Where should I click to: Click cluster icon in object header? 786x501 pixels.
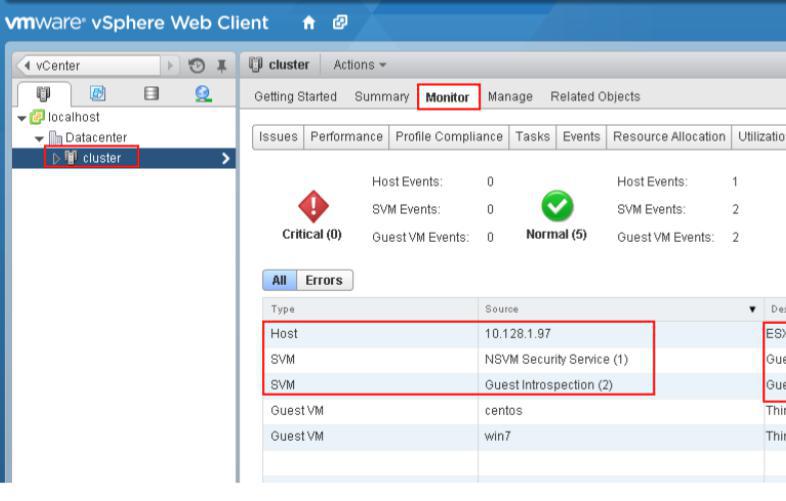(x=256, y=65)
